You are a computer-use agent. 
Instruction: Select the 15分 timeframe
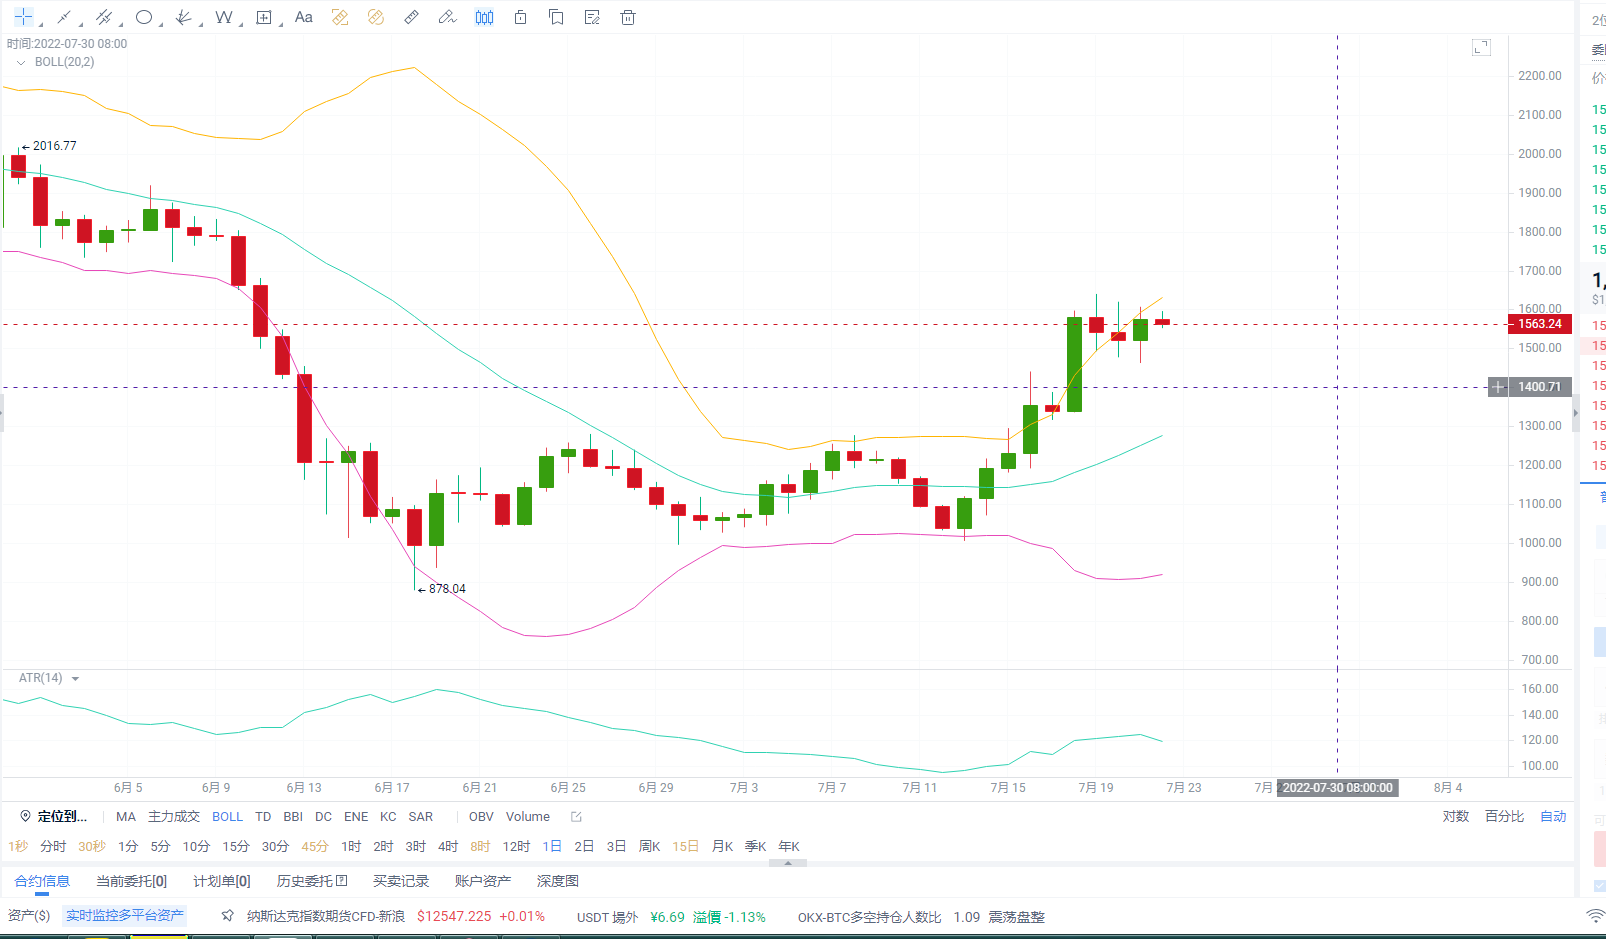point(236,846)
